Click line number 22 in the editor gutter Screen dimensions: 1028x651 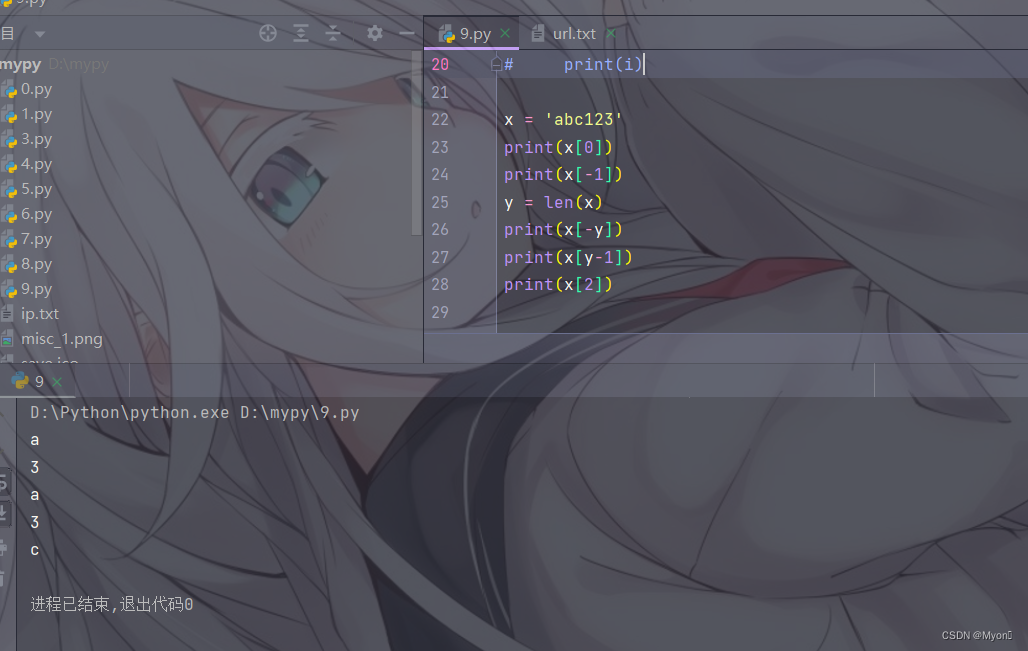coord(440,119)
